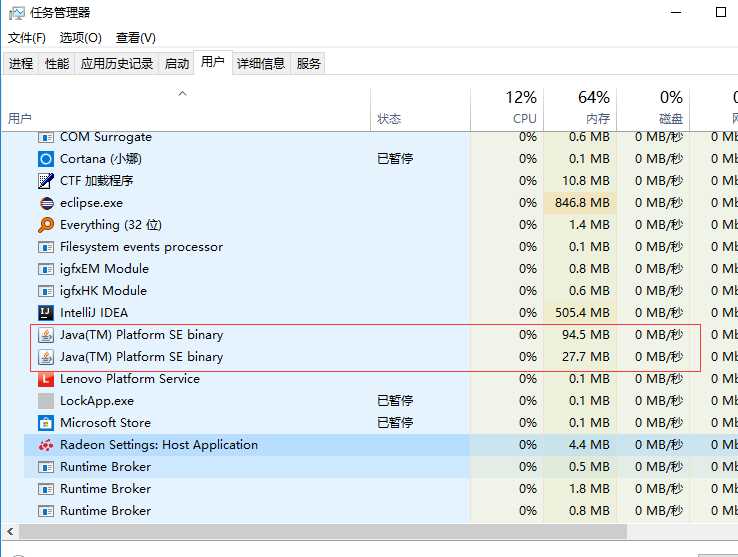Open the 文件(F) menu
738x557 pixels.
point(26,38)
